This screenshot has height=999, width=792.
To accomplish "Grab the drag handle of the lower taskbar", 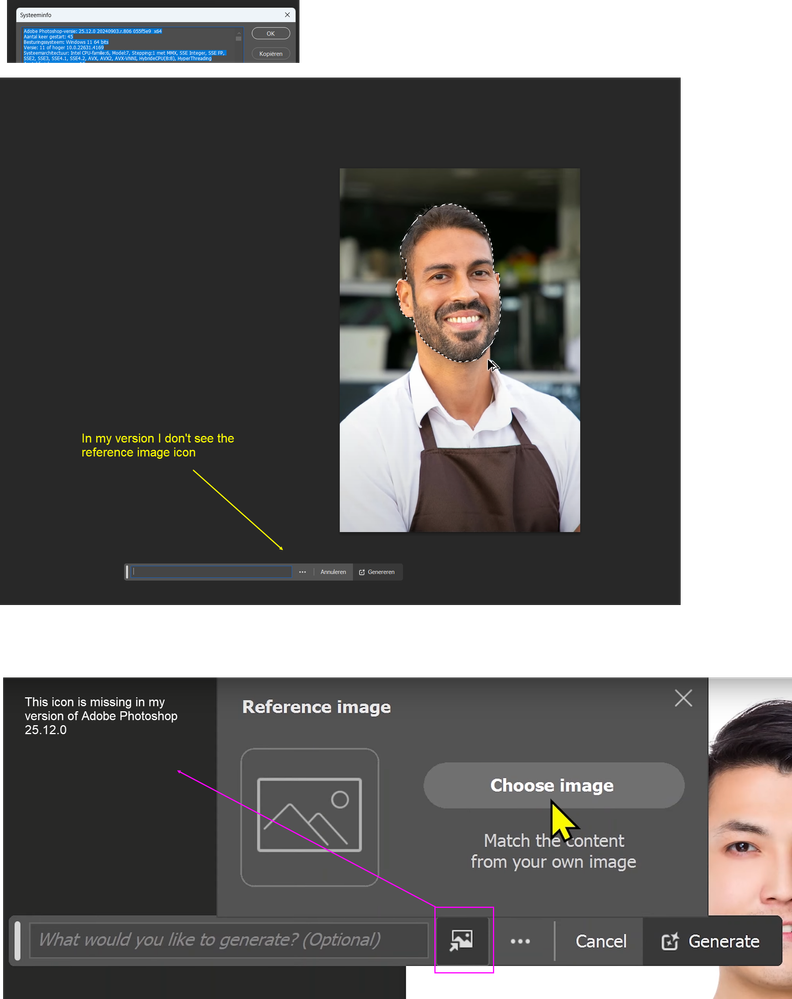I will coord(17,941).
